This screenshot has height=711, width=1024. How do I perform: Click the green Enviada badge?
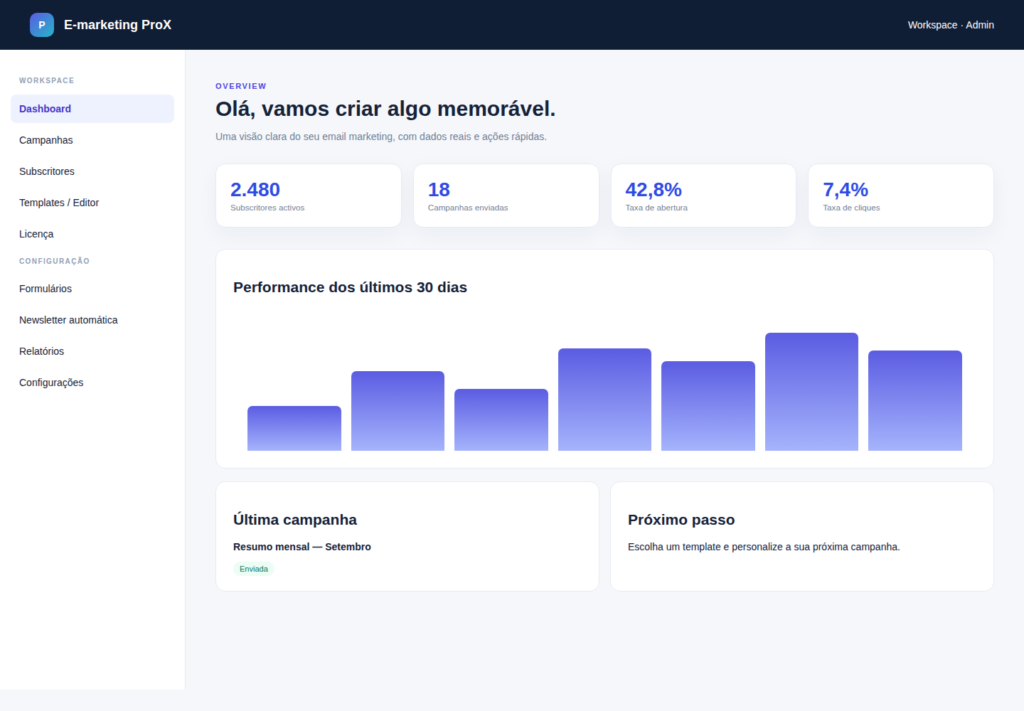click(x=253, y=569)
